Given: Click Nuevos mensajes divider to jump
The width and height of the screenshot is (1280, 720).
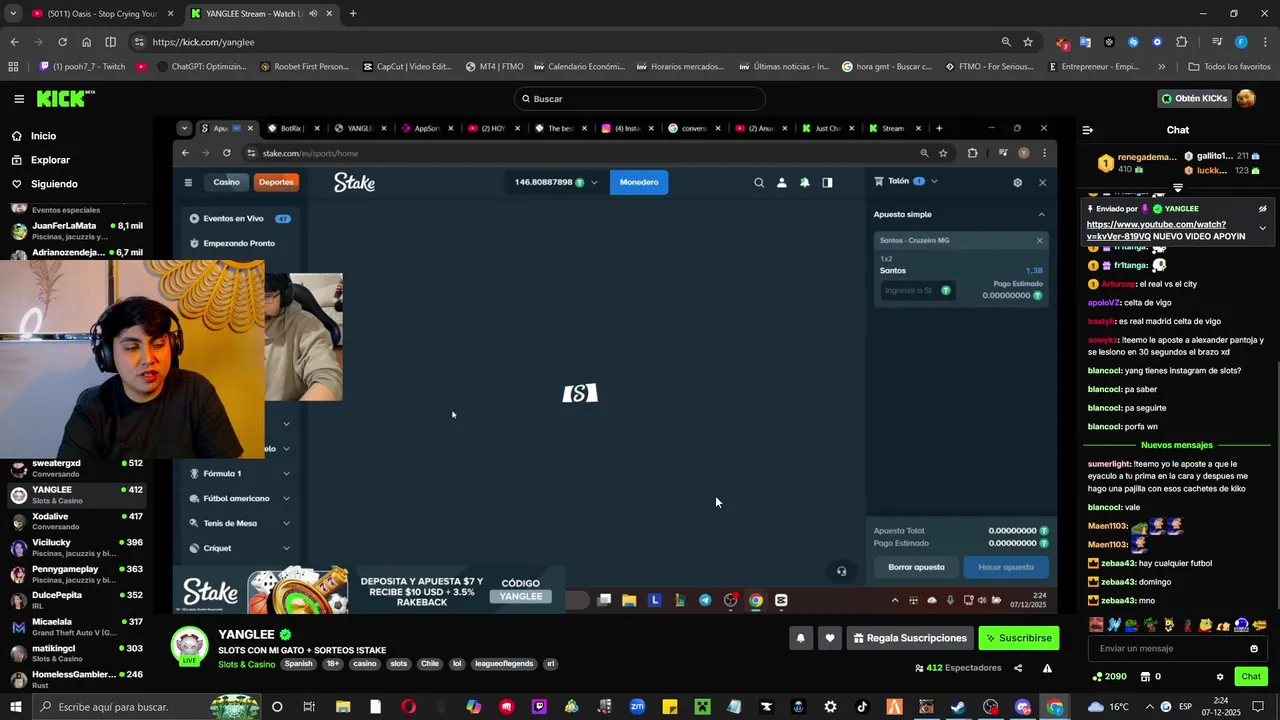Looking at the screenshot, I should click(1177, 445).
